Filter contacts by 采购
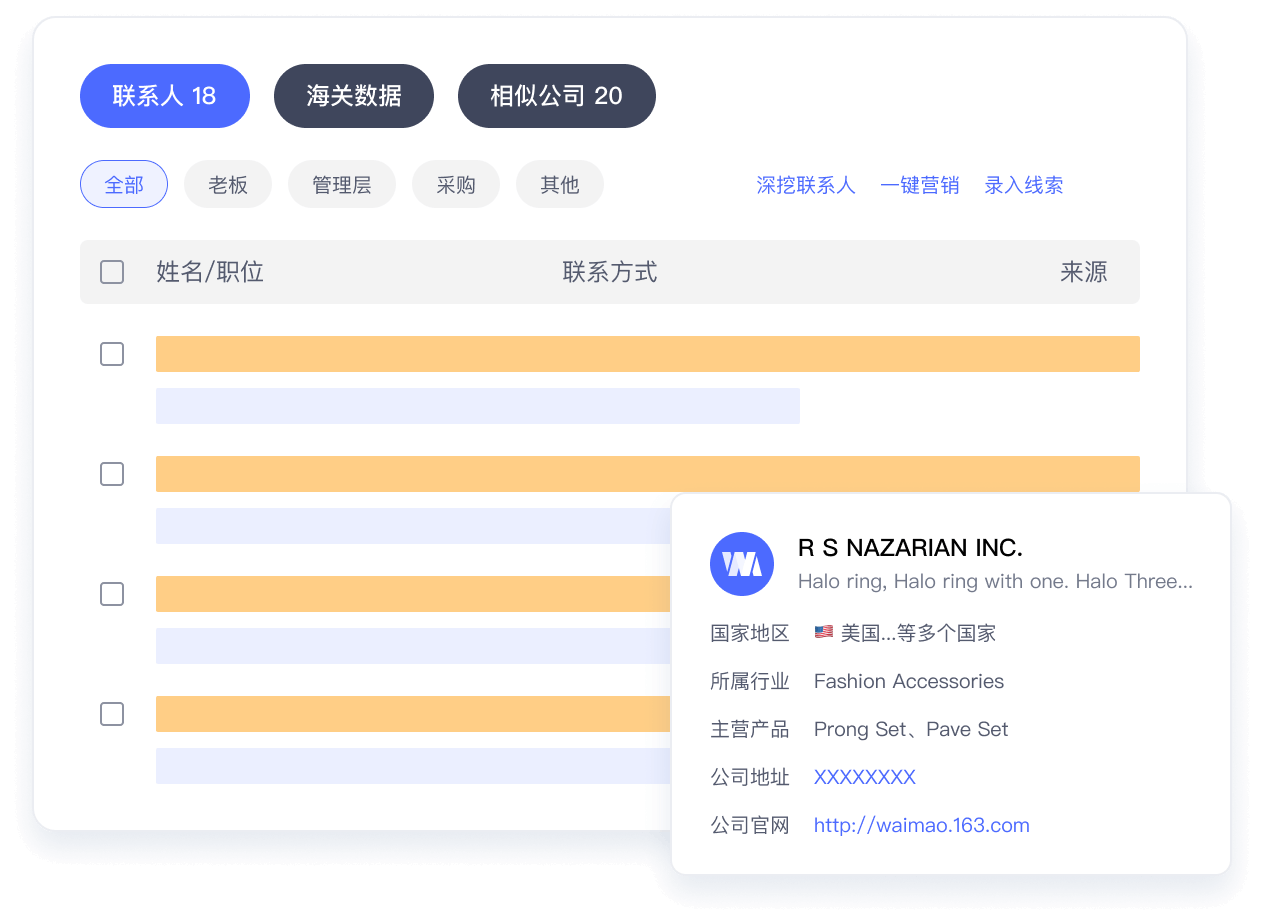This screenshot has height=924, width=1264. [455, 184]
